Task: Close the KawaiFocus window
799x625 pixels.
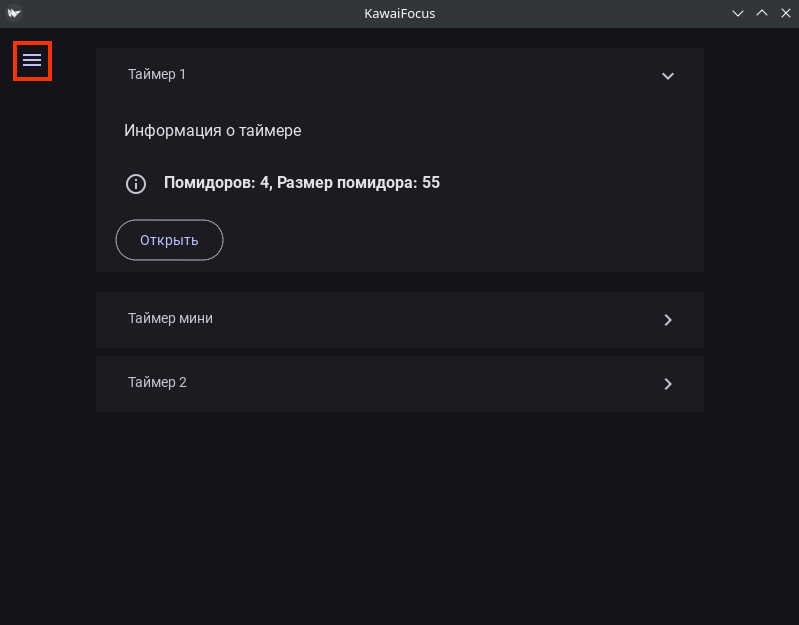Action: (x=785, y=13)
